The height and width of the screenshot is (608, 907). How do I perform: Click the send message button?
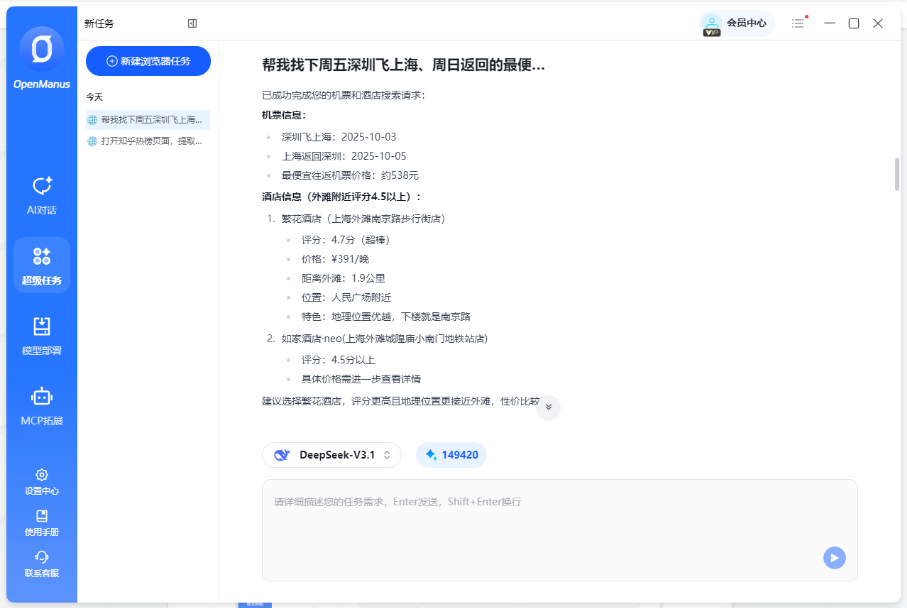(834, 558)
